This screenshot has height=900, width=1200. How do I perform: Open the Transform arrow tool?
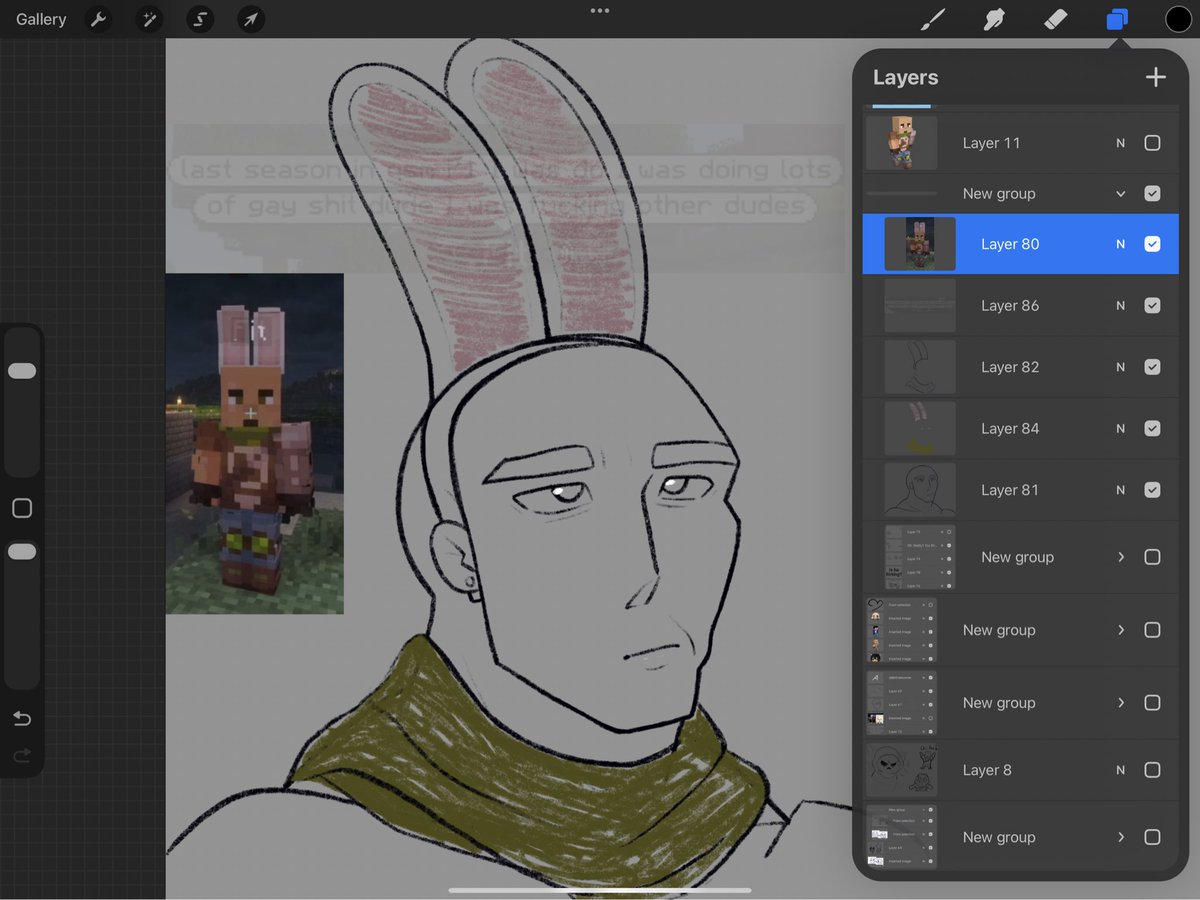pos(250,19)
